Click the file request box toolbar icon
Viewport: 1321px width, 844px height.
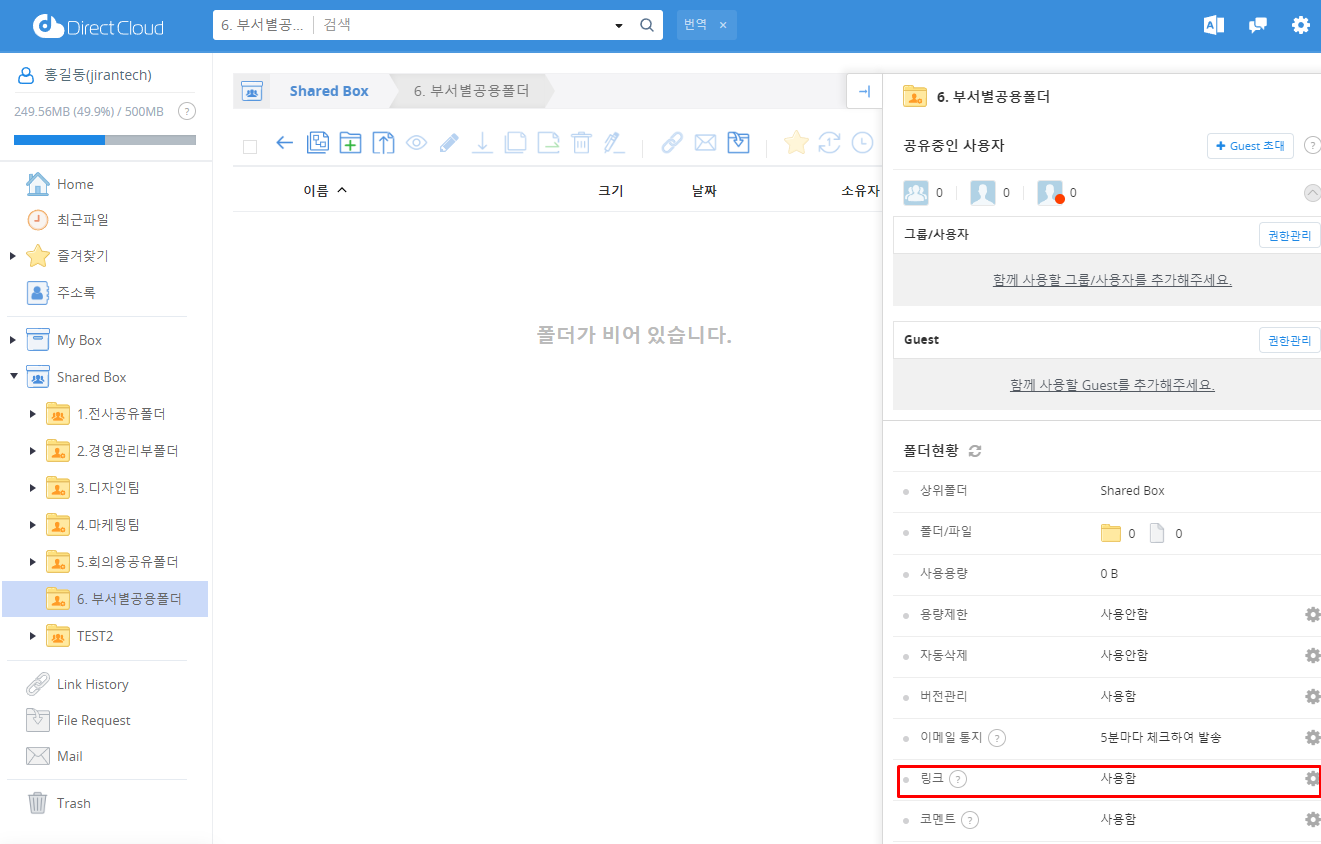[738, 143]
